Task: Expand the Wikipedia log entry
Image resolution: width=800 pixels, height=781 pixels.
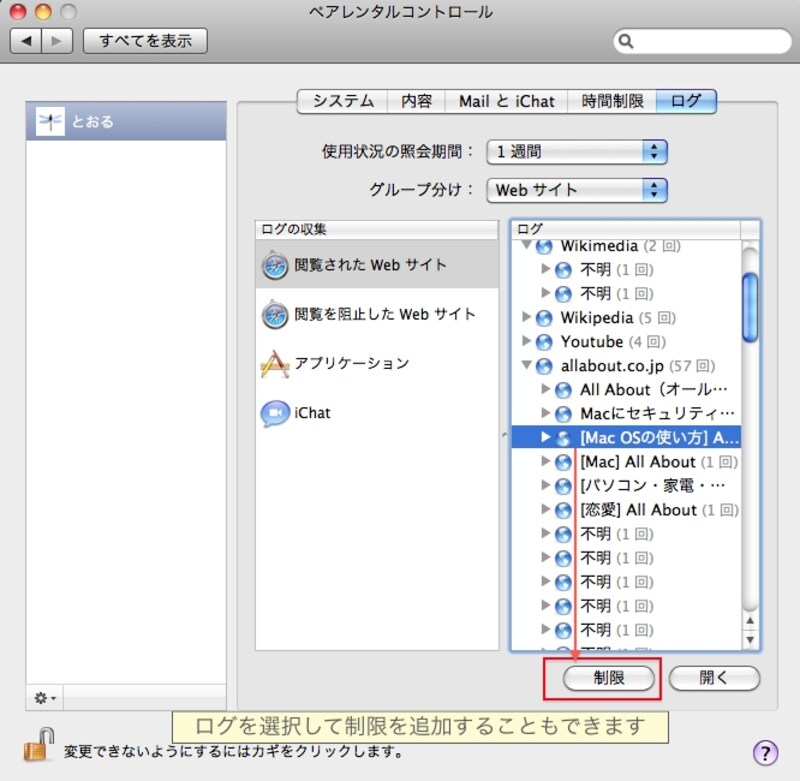Action: click(527, 318)
